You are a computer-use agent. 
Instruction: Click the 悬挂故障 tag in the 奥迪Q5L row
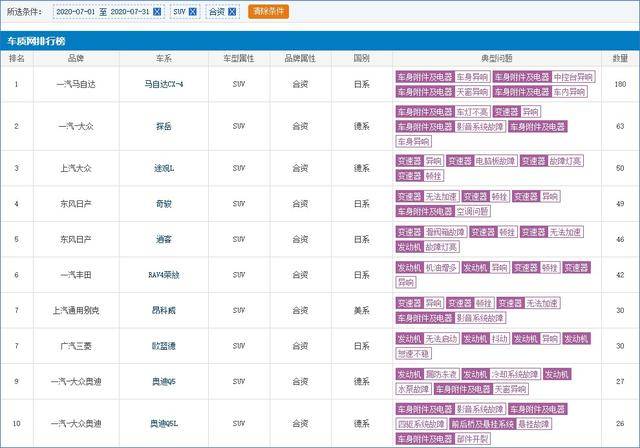point(533,424)
